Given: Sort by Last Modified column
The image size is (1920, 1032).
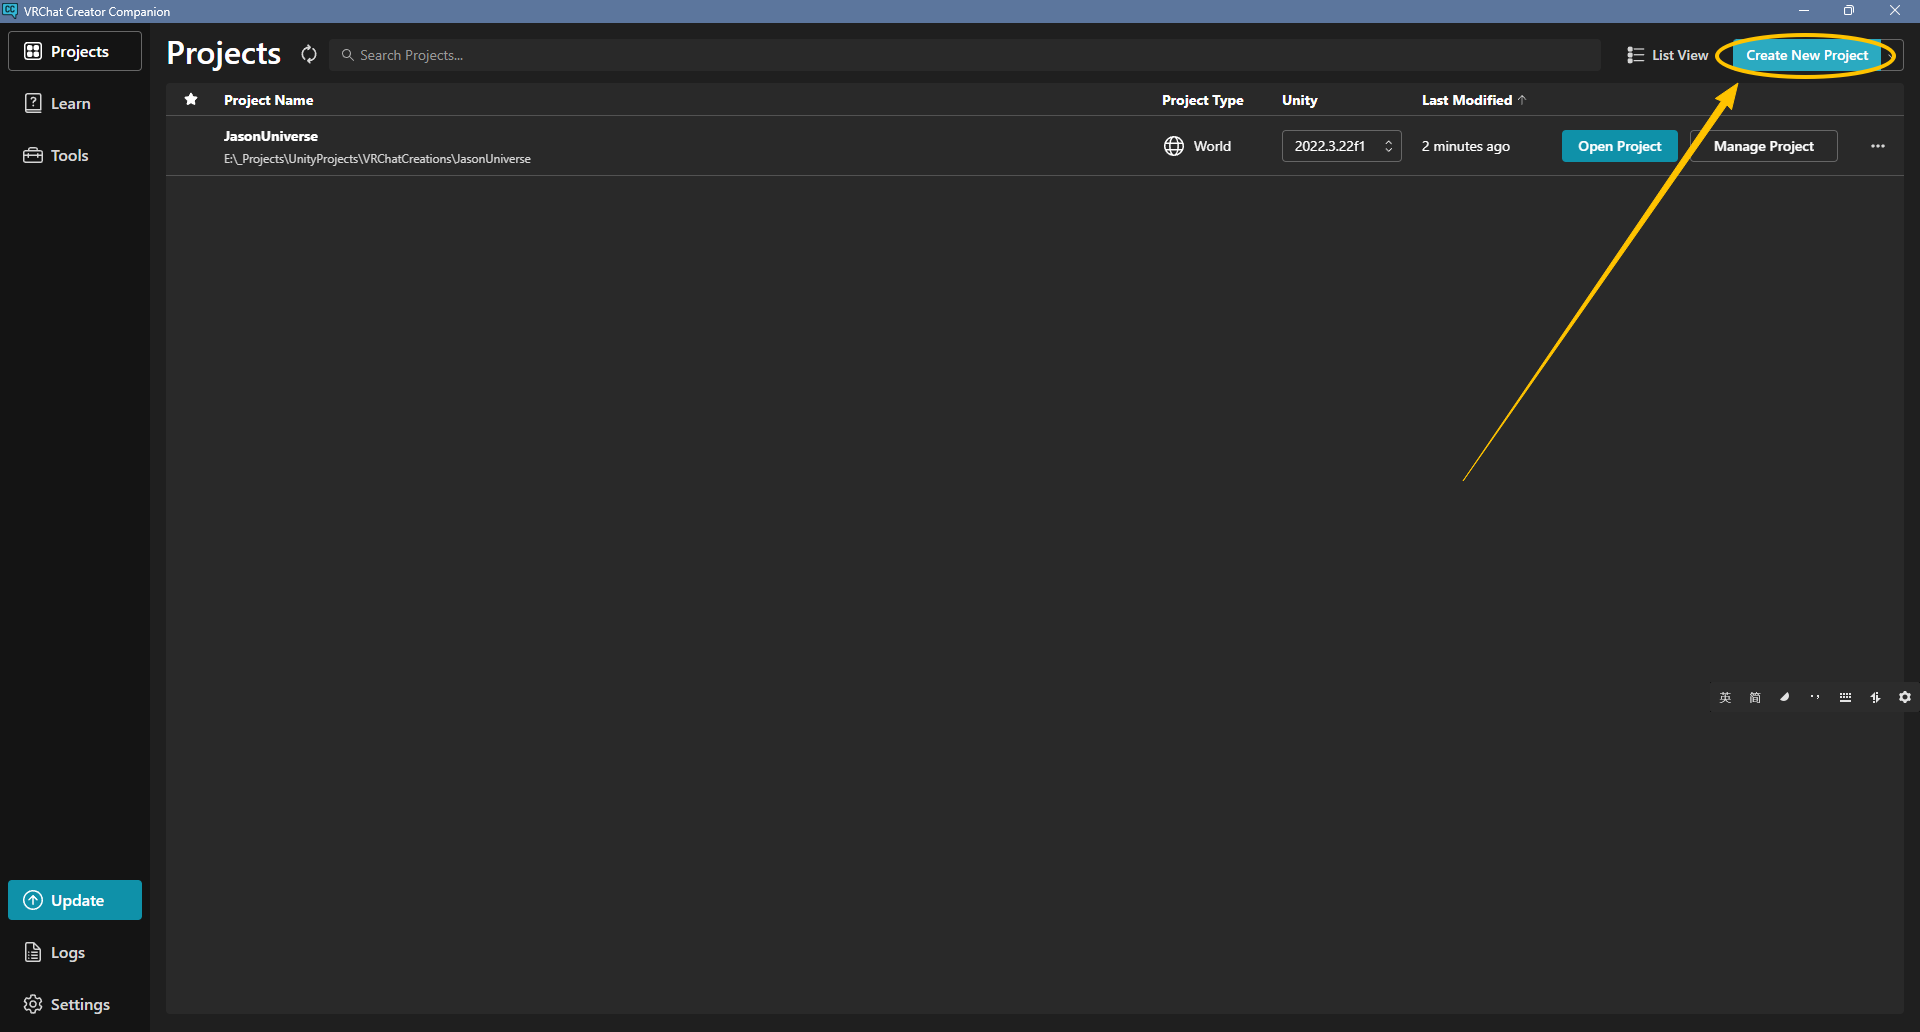Looking at the screenshot, I should 1467,100.
